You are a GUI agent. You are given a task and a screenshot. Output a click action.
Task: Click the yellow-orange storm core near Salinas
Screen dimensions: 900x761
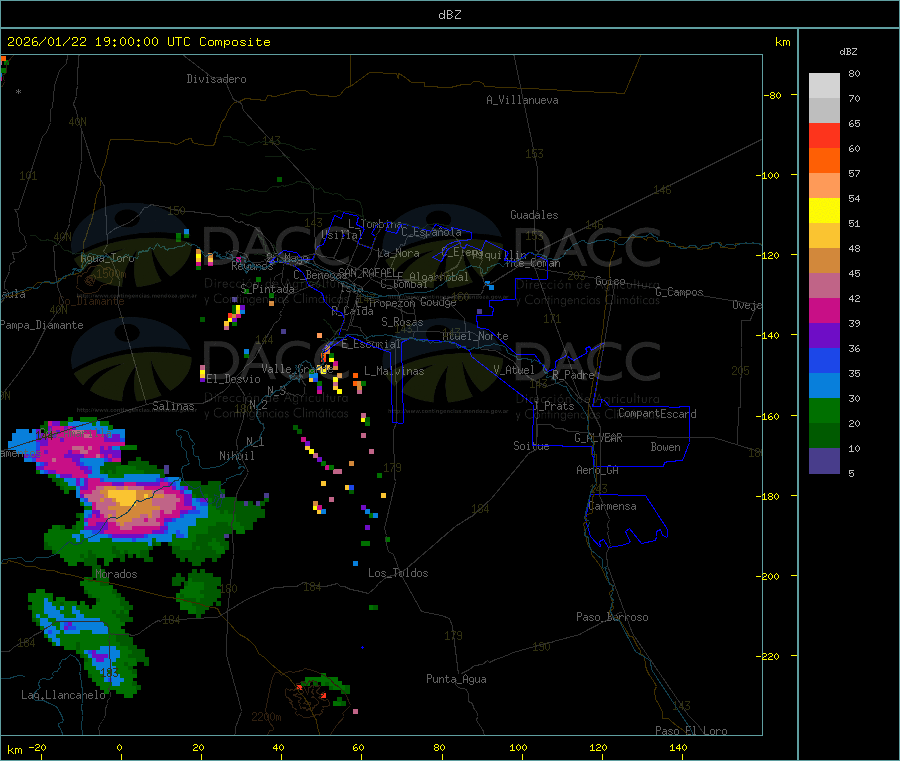[127, 499]
